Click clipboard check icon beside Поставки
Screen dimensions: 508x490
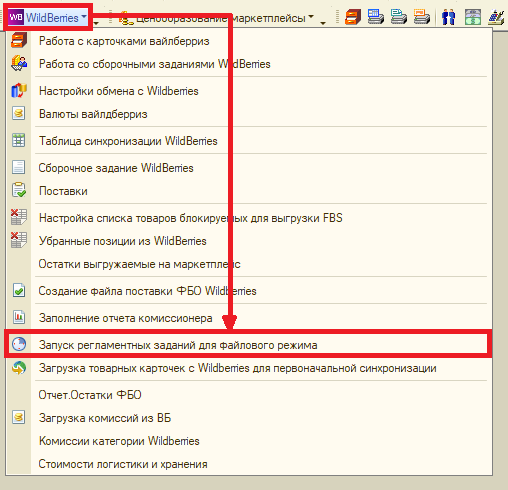19,190
